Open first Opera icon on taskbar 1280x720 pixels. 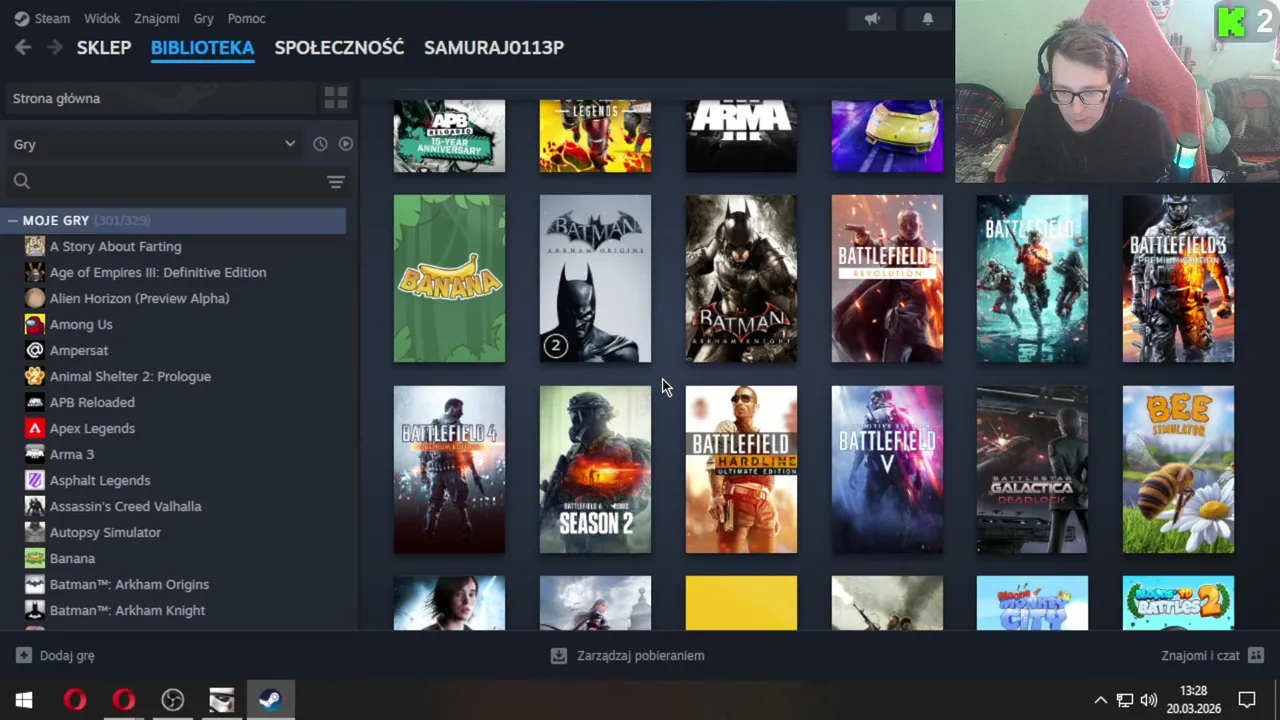coord(75,700)
